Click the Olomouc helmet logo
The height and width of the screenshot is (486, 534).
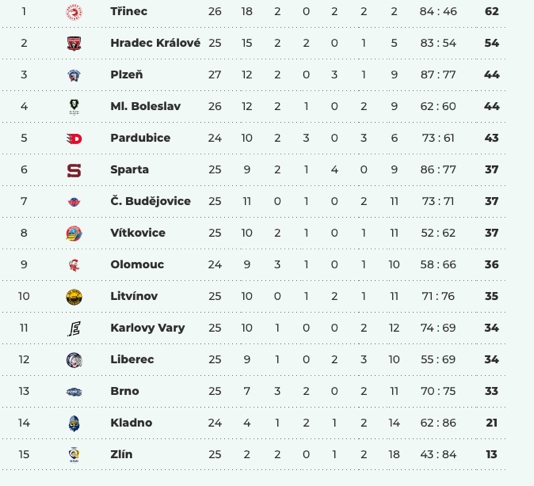tap(74, 265)
